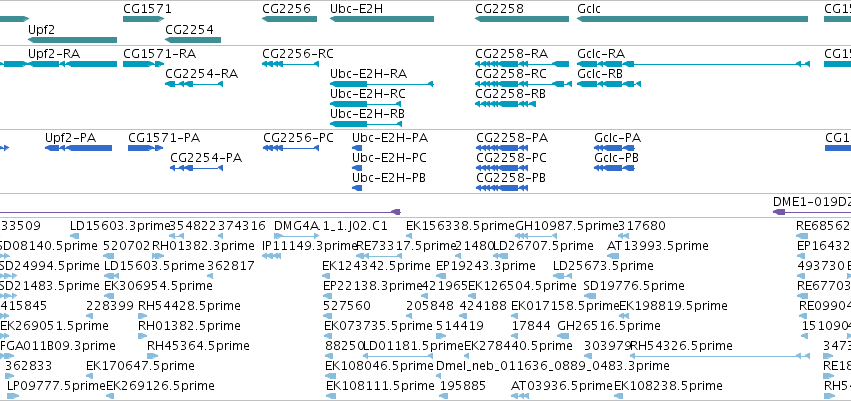Click the CG1571-RA transcript label
The image size is (851, 401).
[160, 54]
